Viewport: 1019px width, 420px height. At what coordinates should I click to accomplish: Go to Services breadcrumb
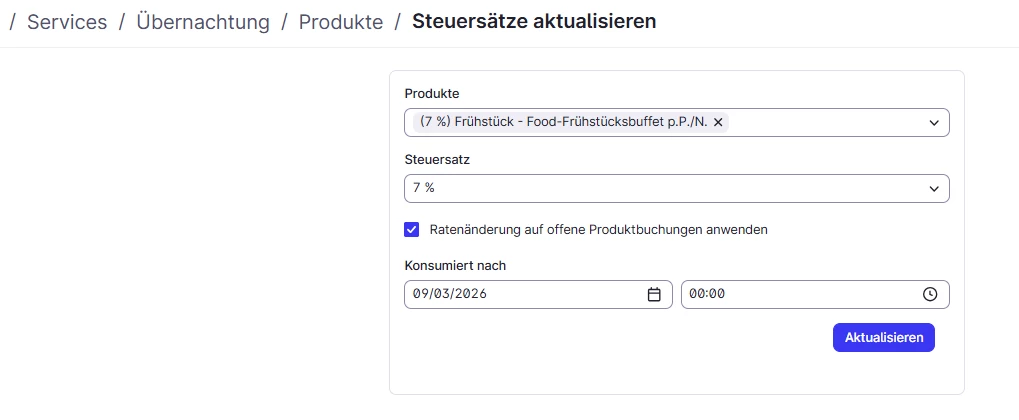[x=67, y=22]
